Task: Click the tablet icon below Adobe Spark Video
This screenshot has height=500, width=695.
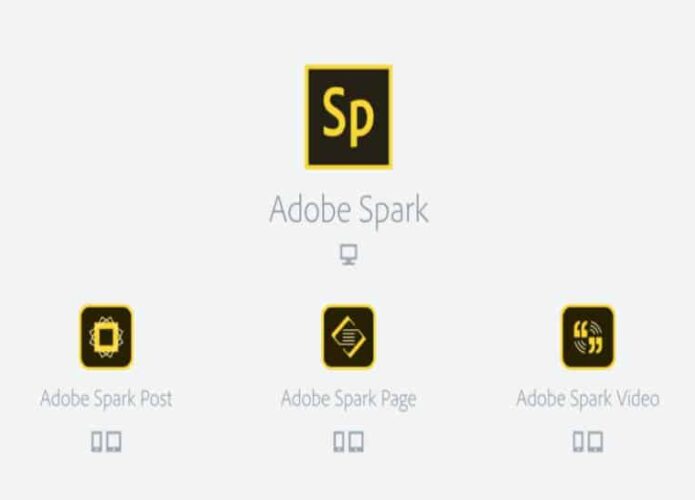Action: click(x=595, y=441)
